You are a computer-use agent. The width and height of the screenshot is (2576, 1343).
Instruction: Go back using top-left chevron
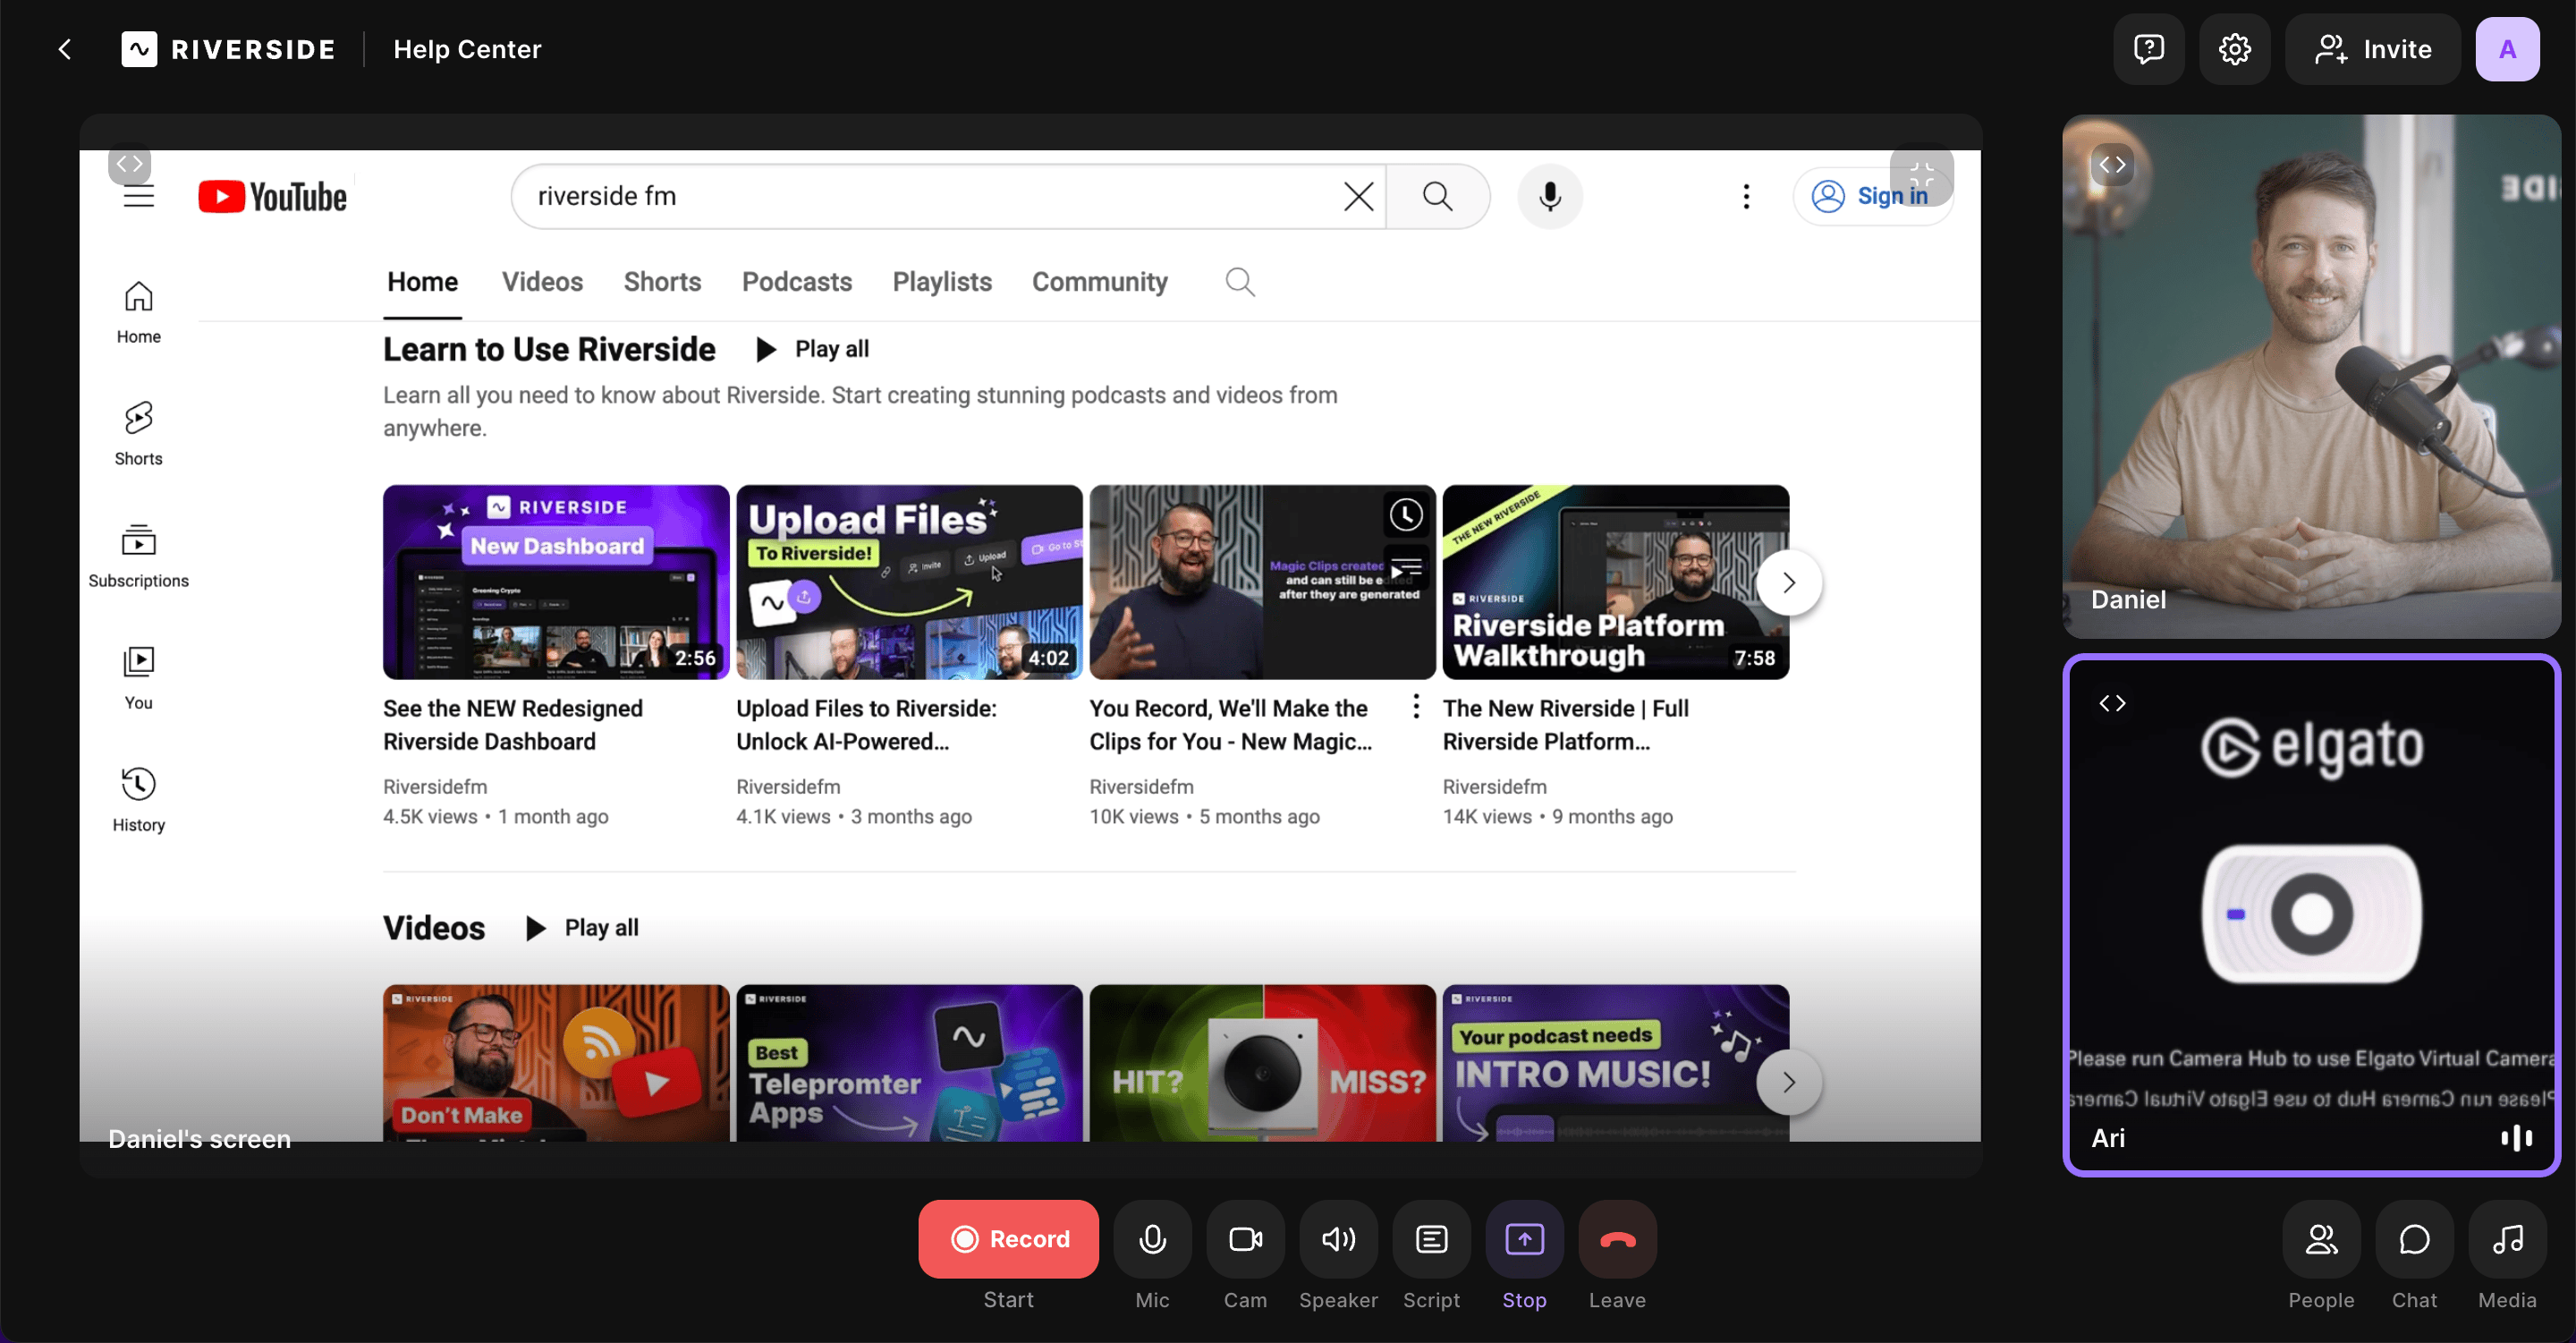pyautogui.click(x=65, y=49)
